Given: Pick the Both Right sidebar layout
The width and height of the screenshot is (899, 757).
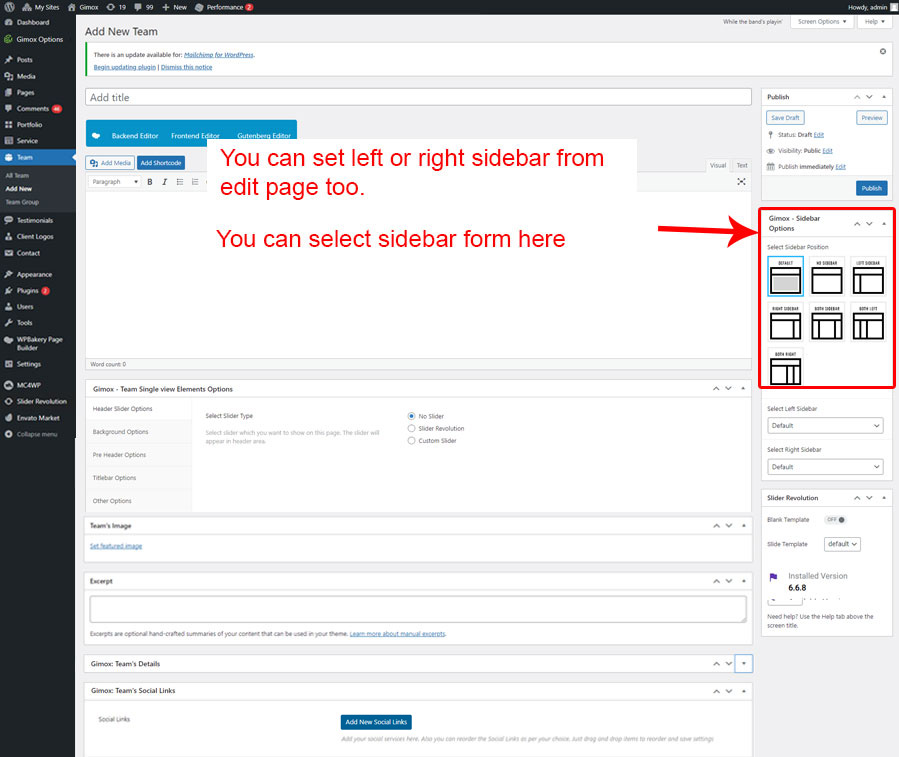Looking at the screenshot, I should tap(786, 367).
